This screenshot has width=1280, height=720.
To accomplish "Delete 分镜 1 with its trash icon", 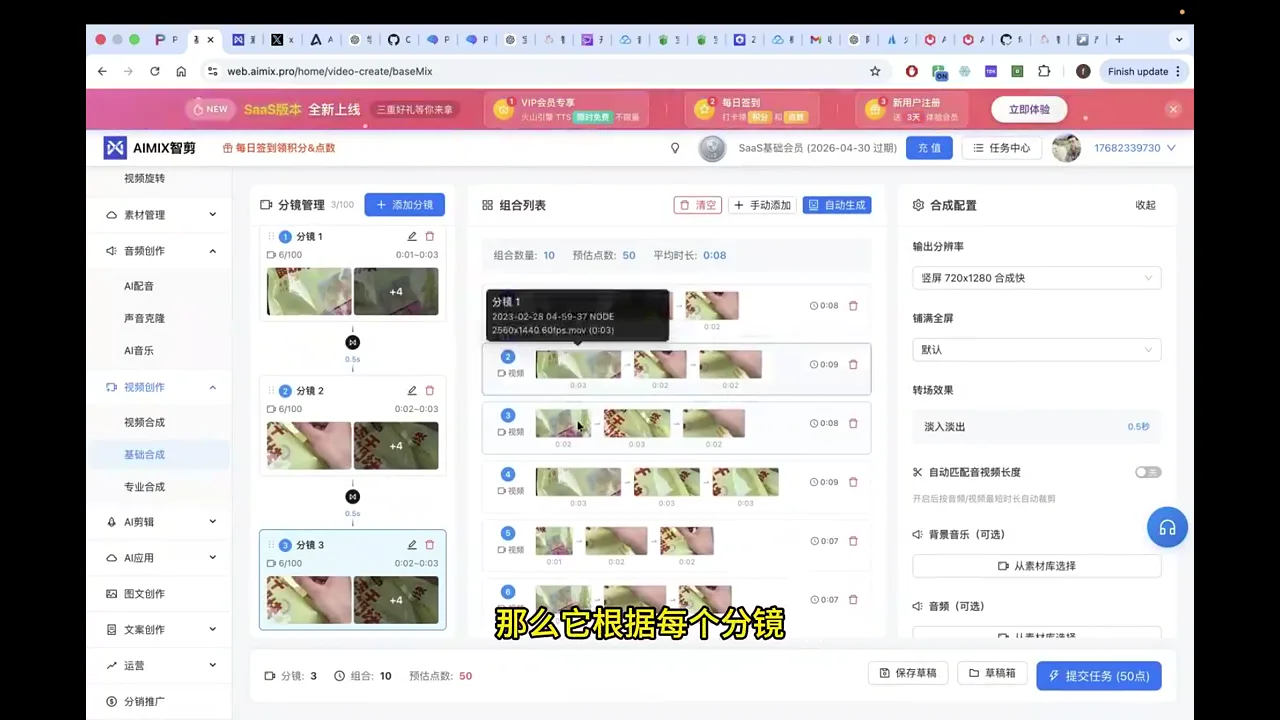I will coord(430,237).
